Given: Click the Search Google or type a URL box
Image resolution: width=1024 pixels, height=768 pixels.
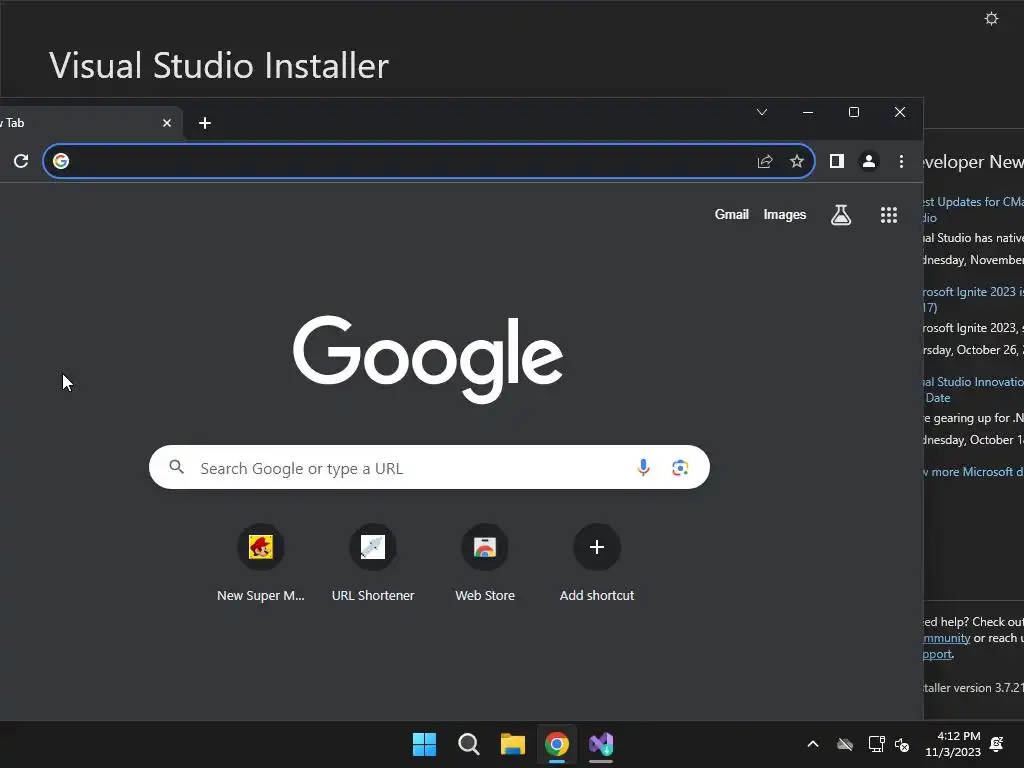Looking at the screenshot, I should pyautogui.click(x=429, y=468).
